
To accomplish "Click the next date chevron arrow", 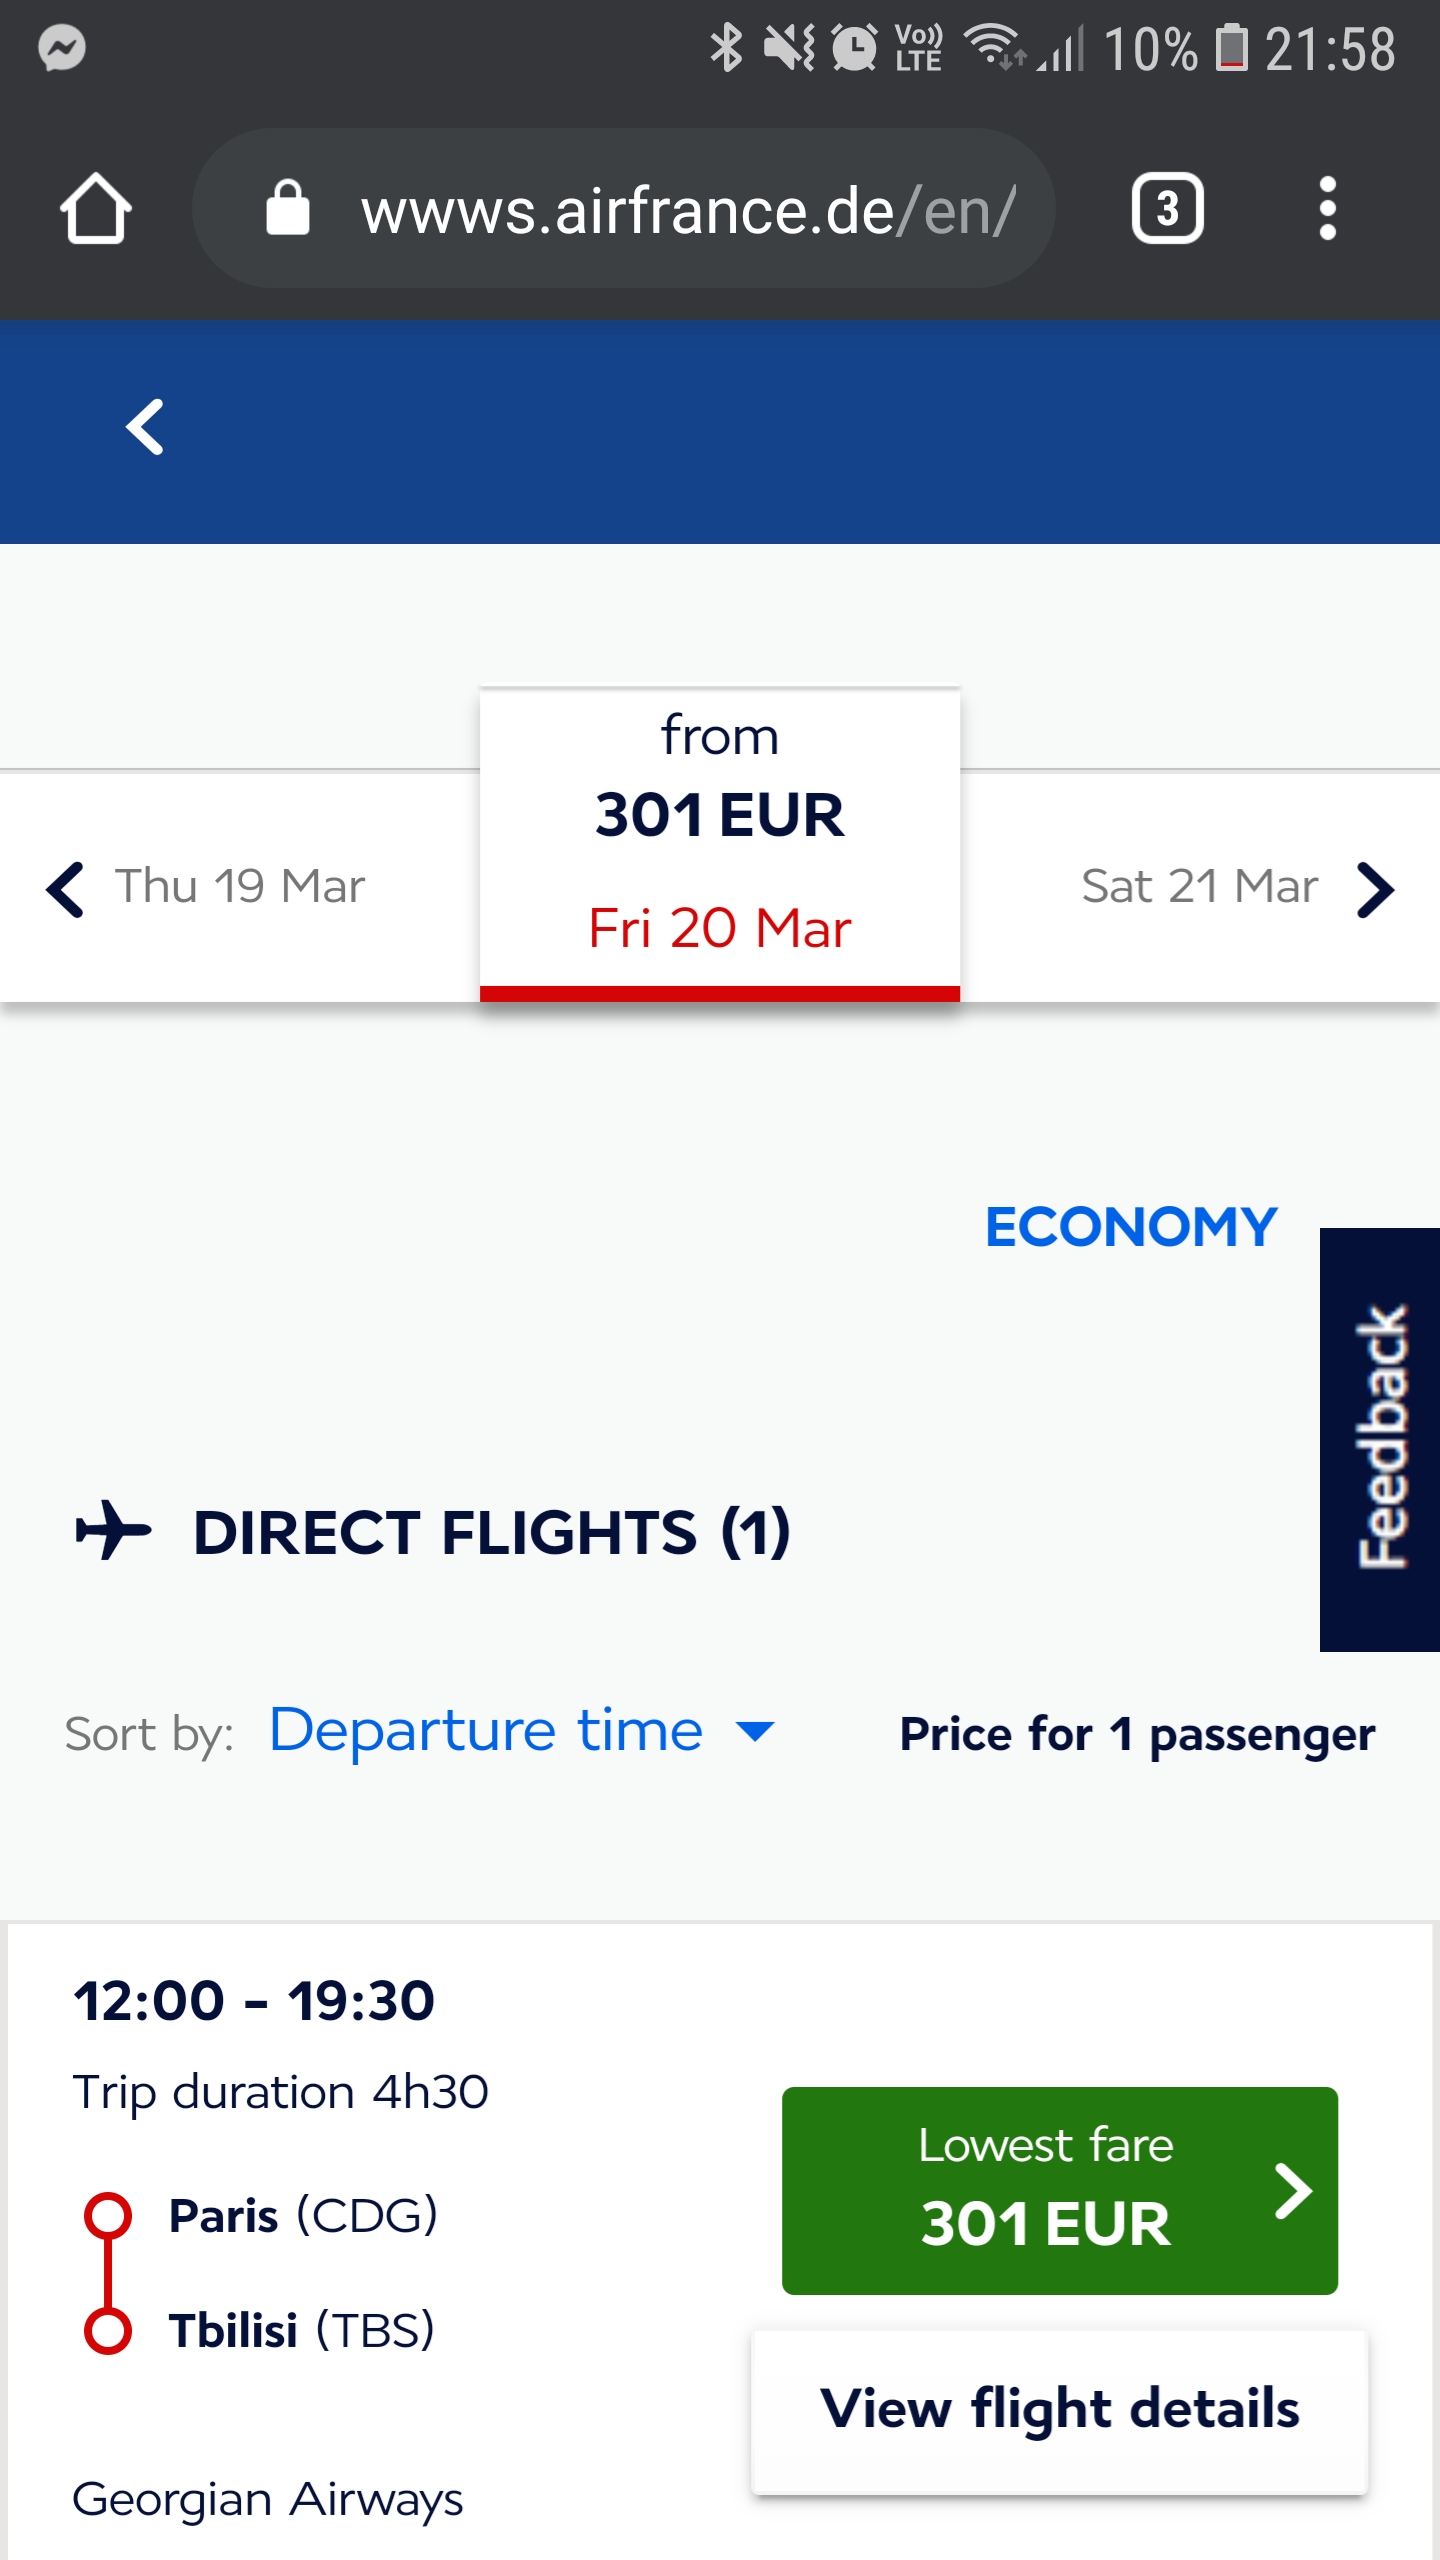I will 1376,889.
